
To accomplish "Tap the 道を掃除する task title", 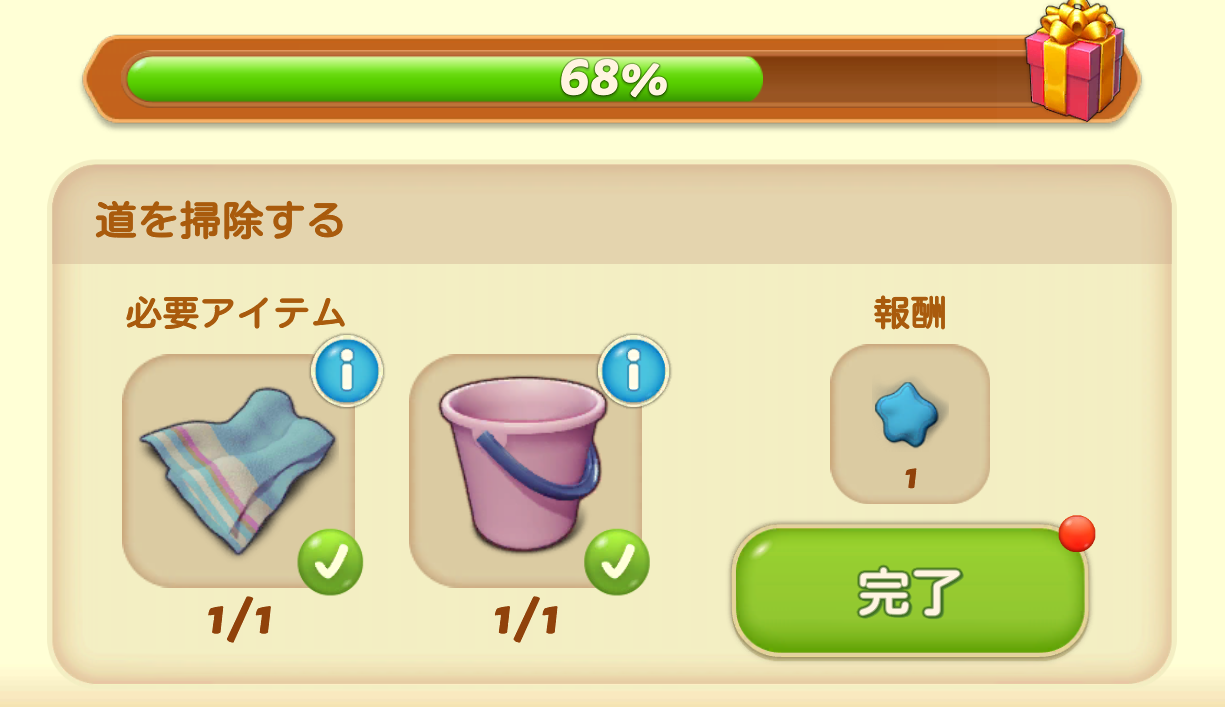I will point(220,220).
